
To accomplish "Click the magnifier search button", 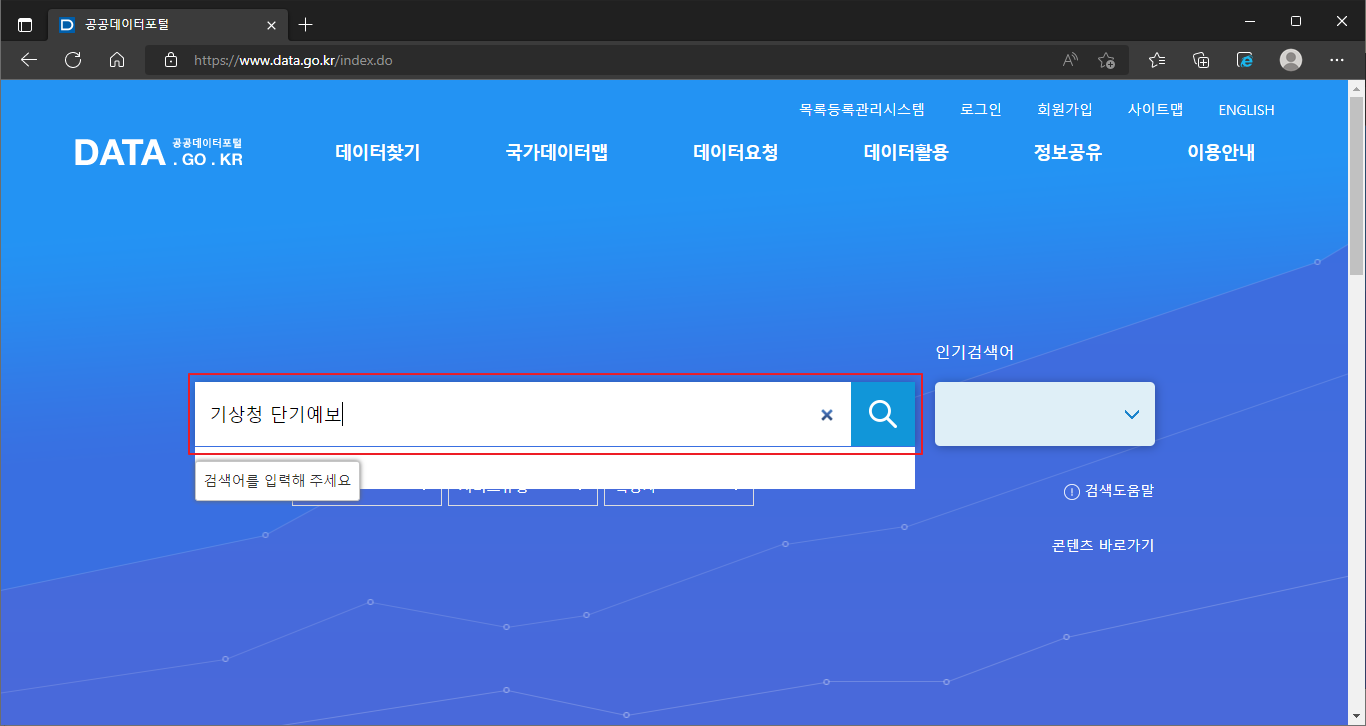I will tap(883, 414).
